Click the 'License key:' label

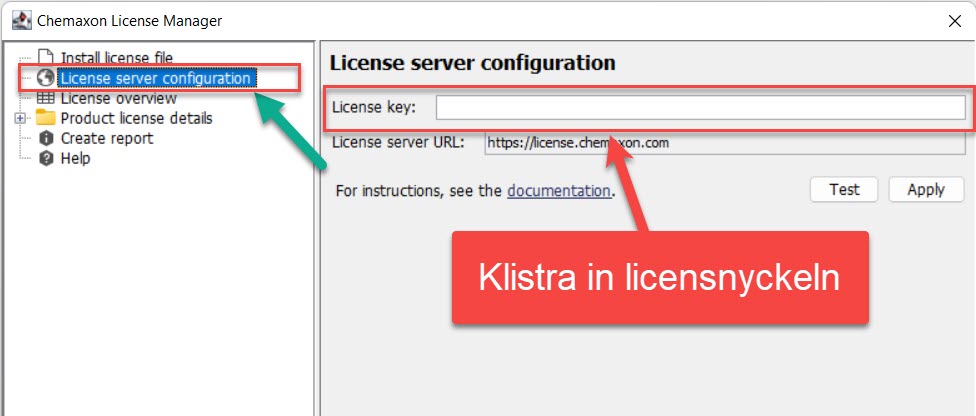click(373, 108)
